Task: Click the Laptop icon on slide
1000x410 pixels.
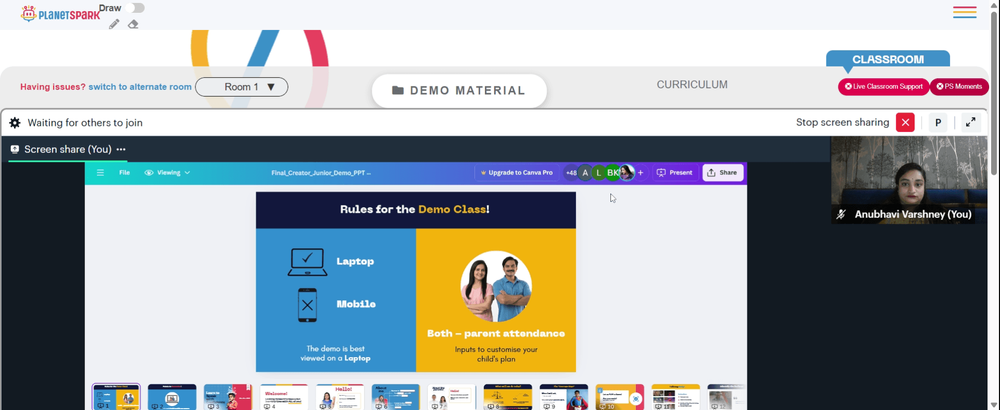Action: click(307, 261)
